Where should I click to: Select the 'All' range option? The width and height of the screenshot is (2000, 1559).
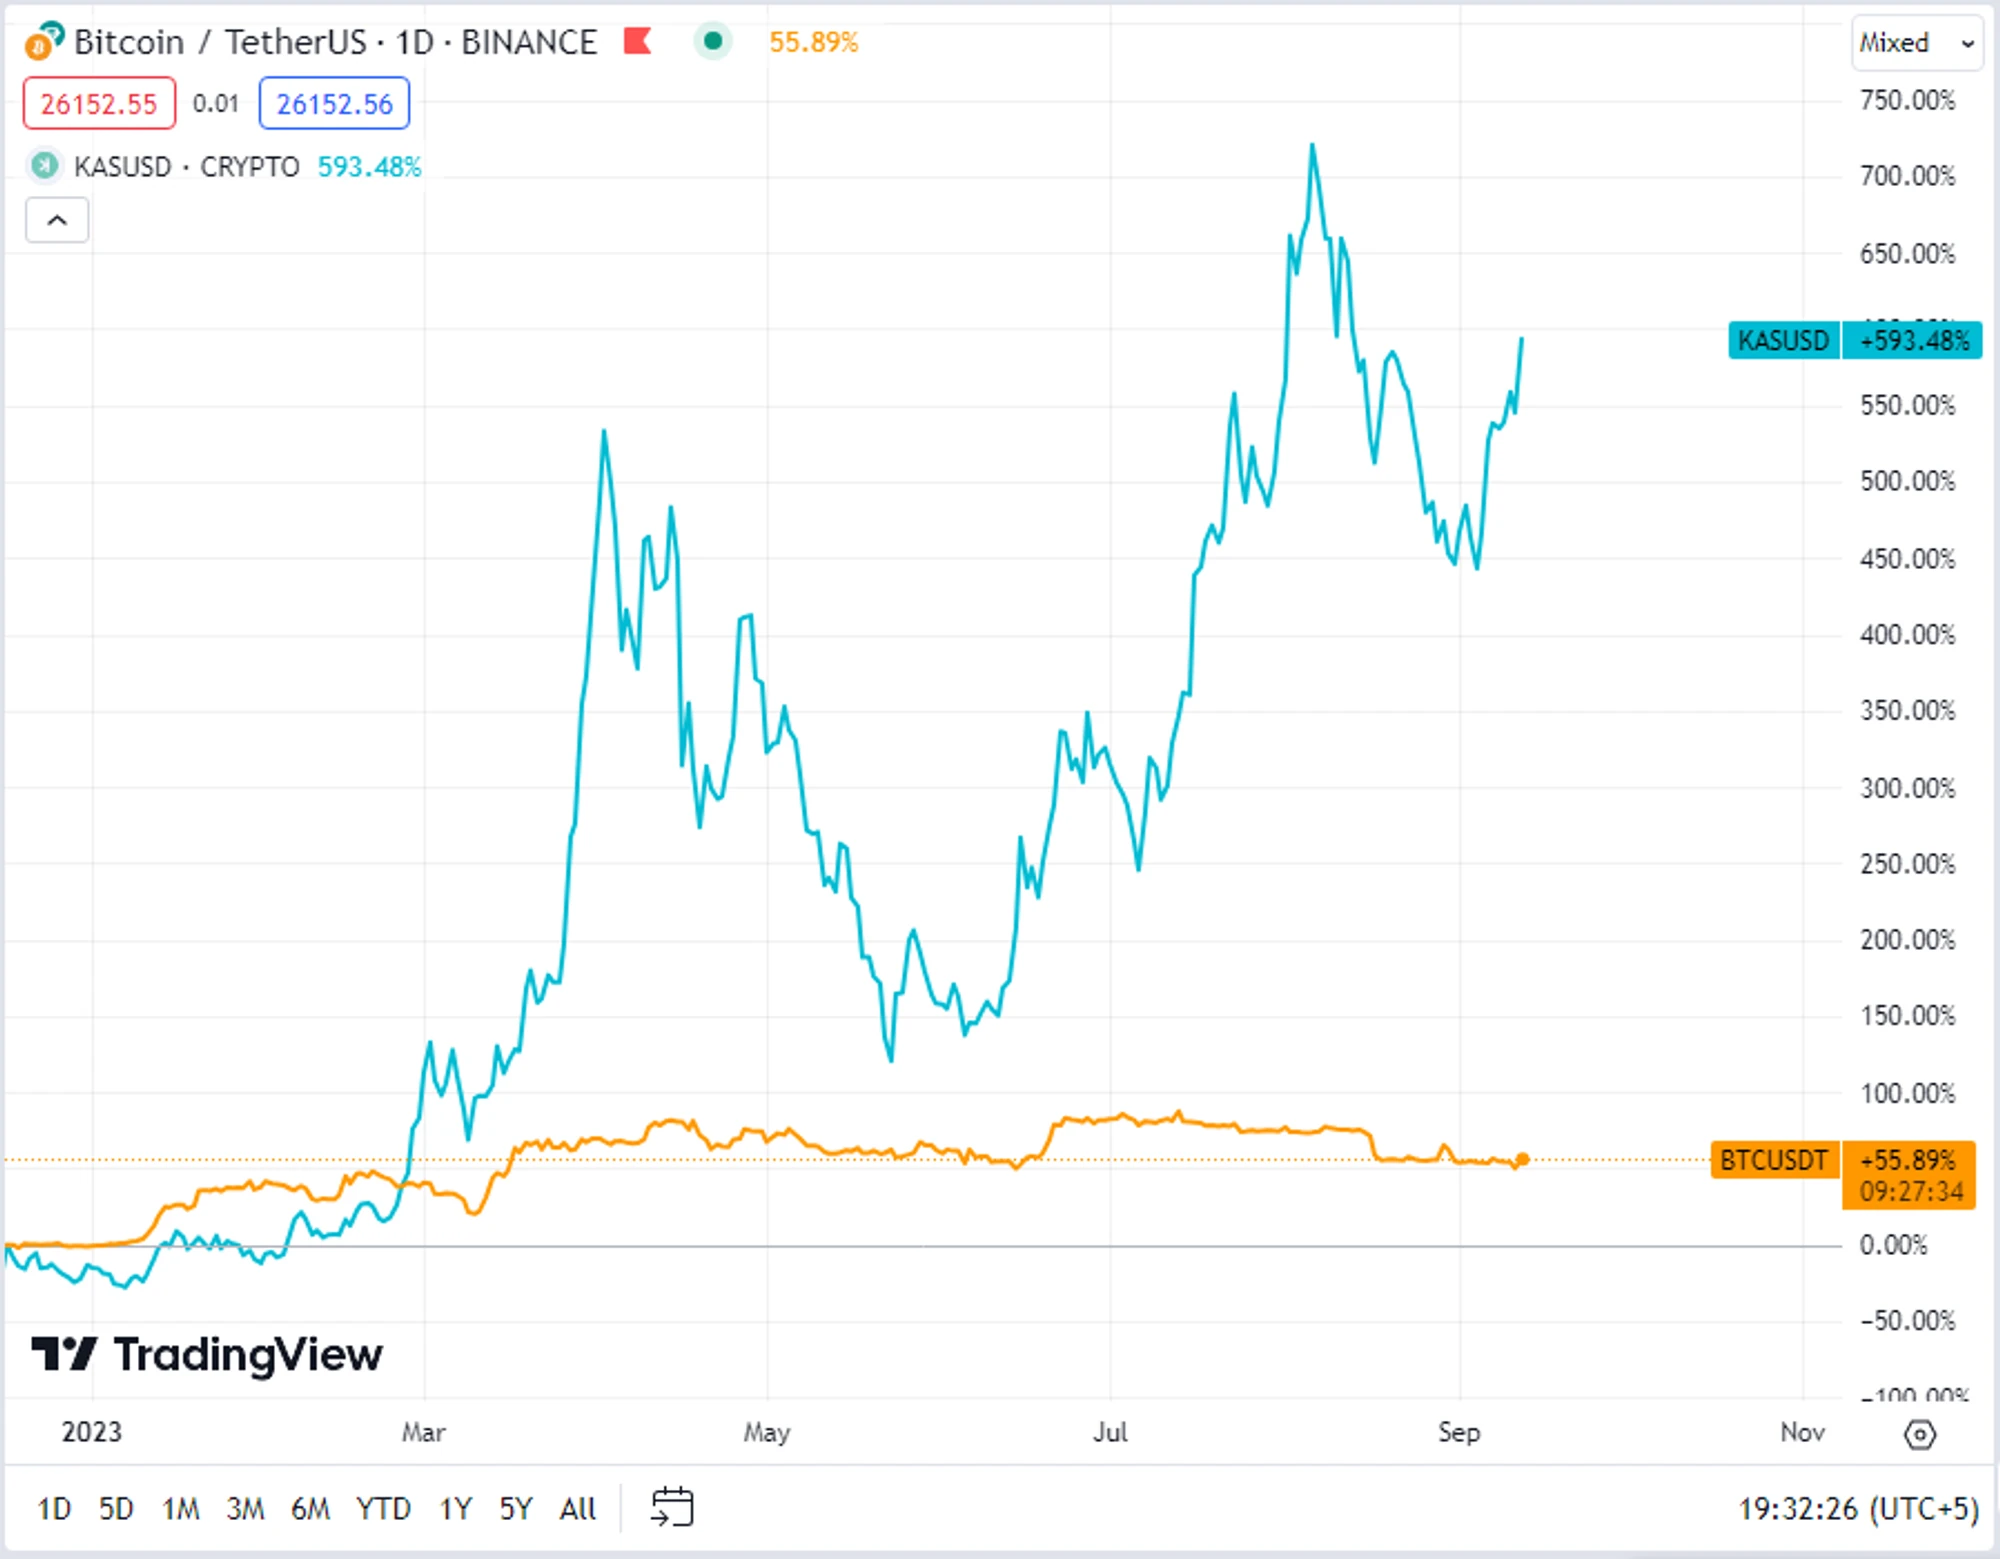click(x=578, y=1509)
